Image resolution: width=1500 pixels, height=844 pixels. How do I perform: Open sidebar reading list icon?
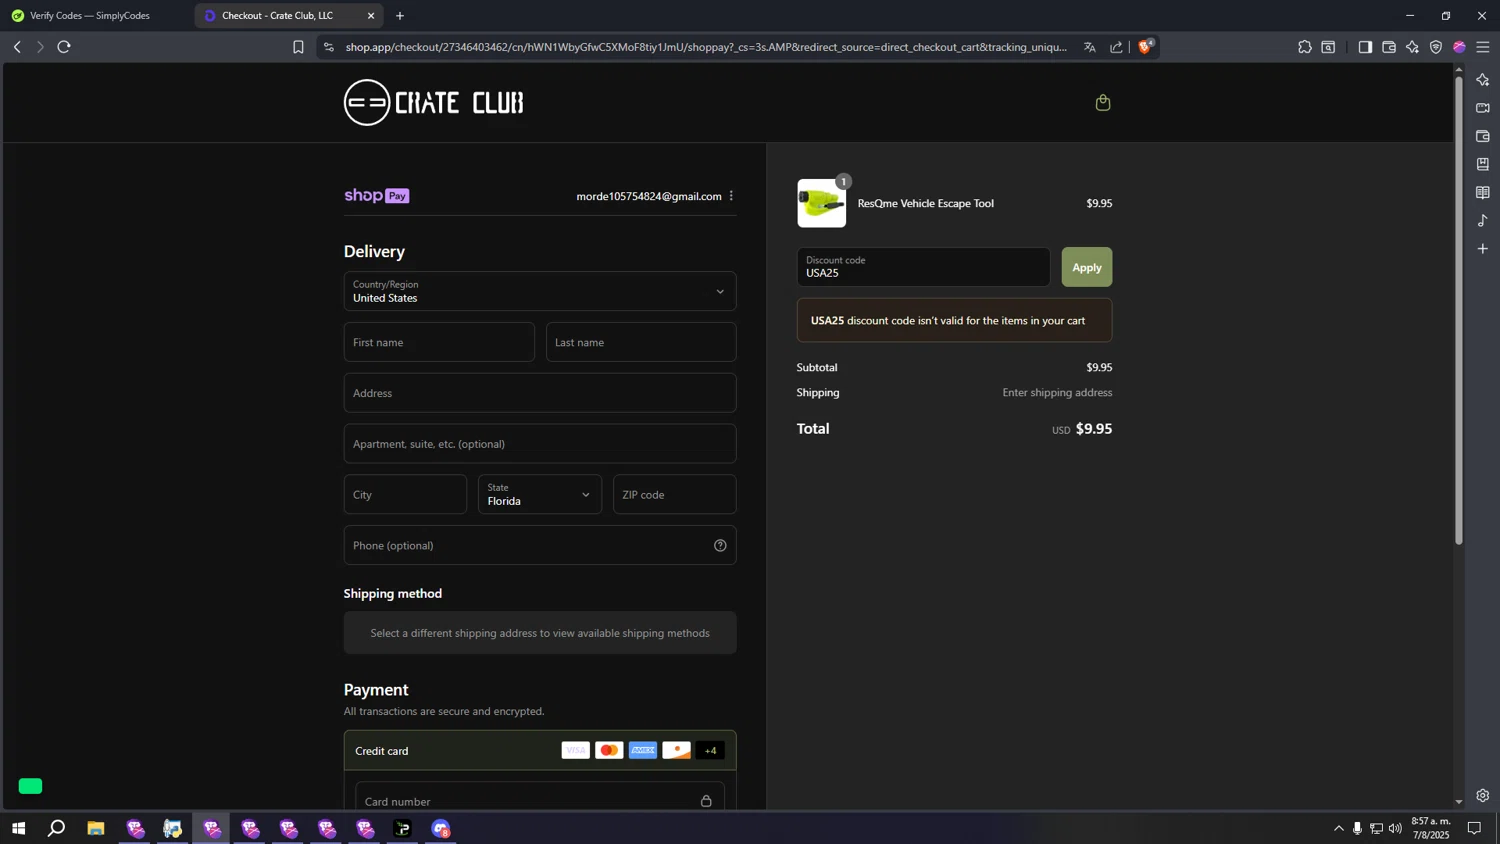[1483, 192]
